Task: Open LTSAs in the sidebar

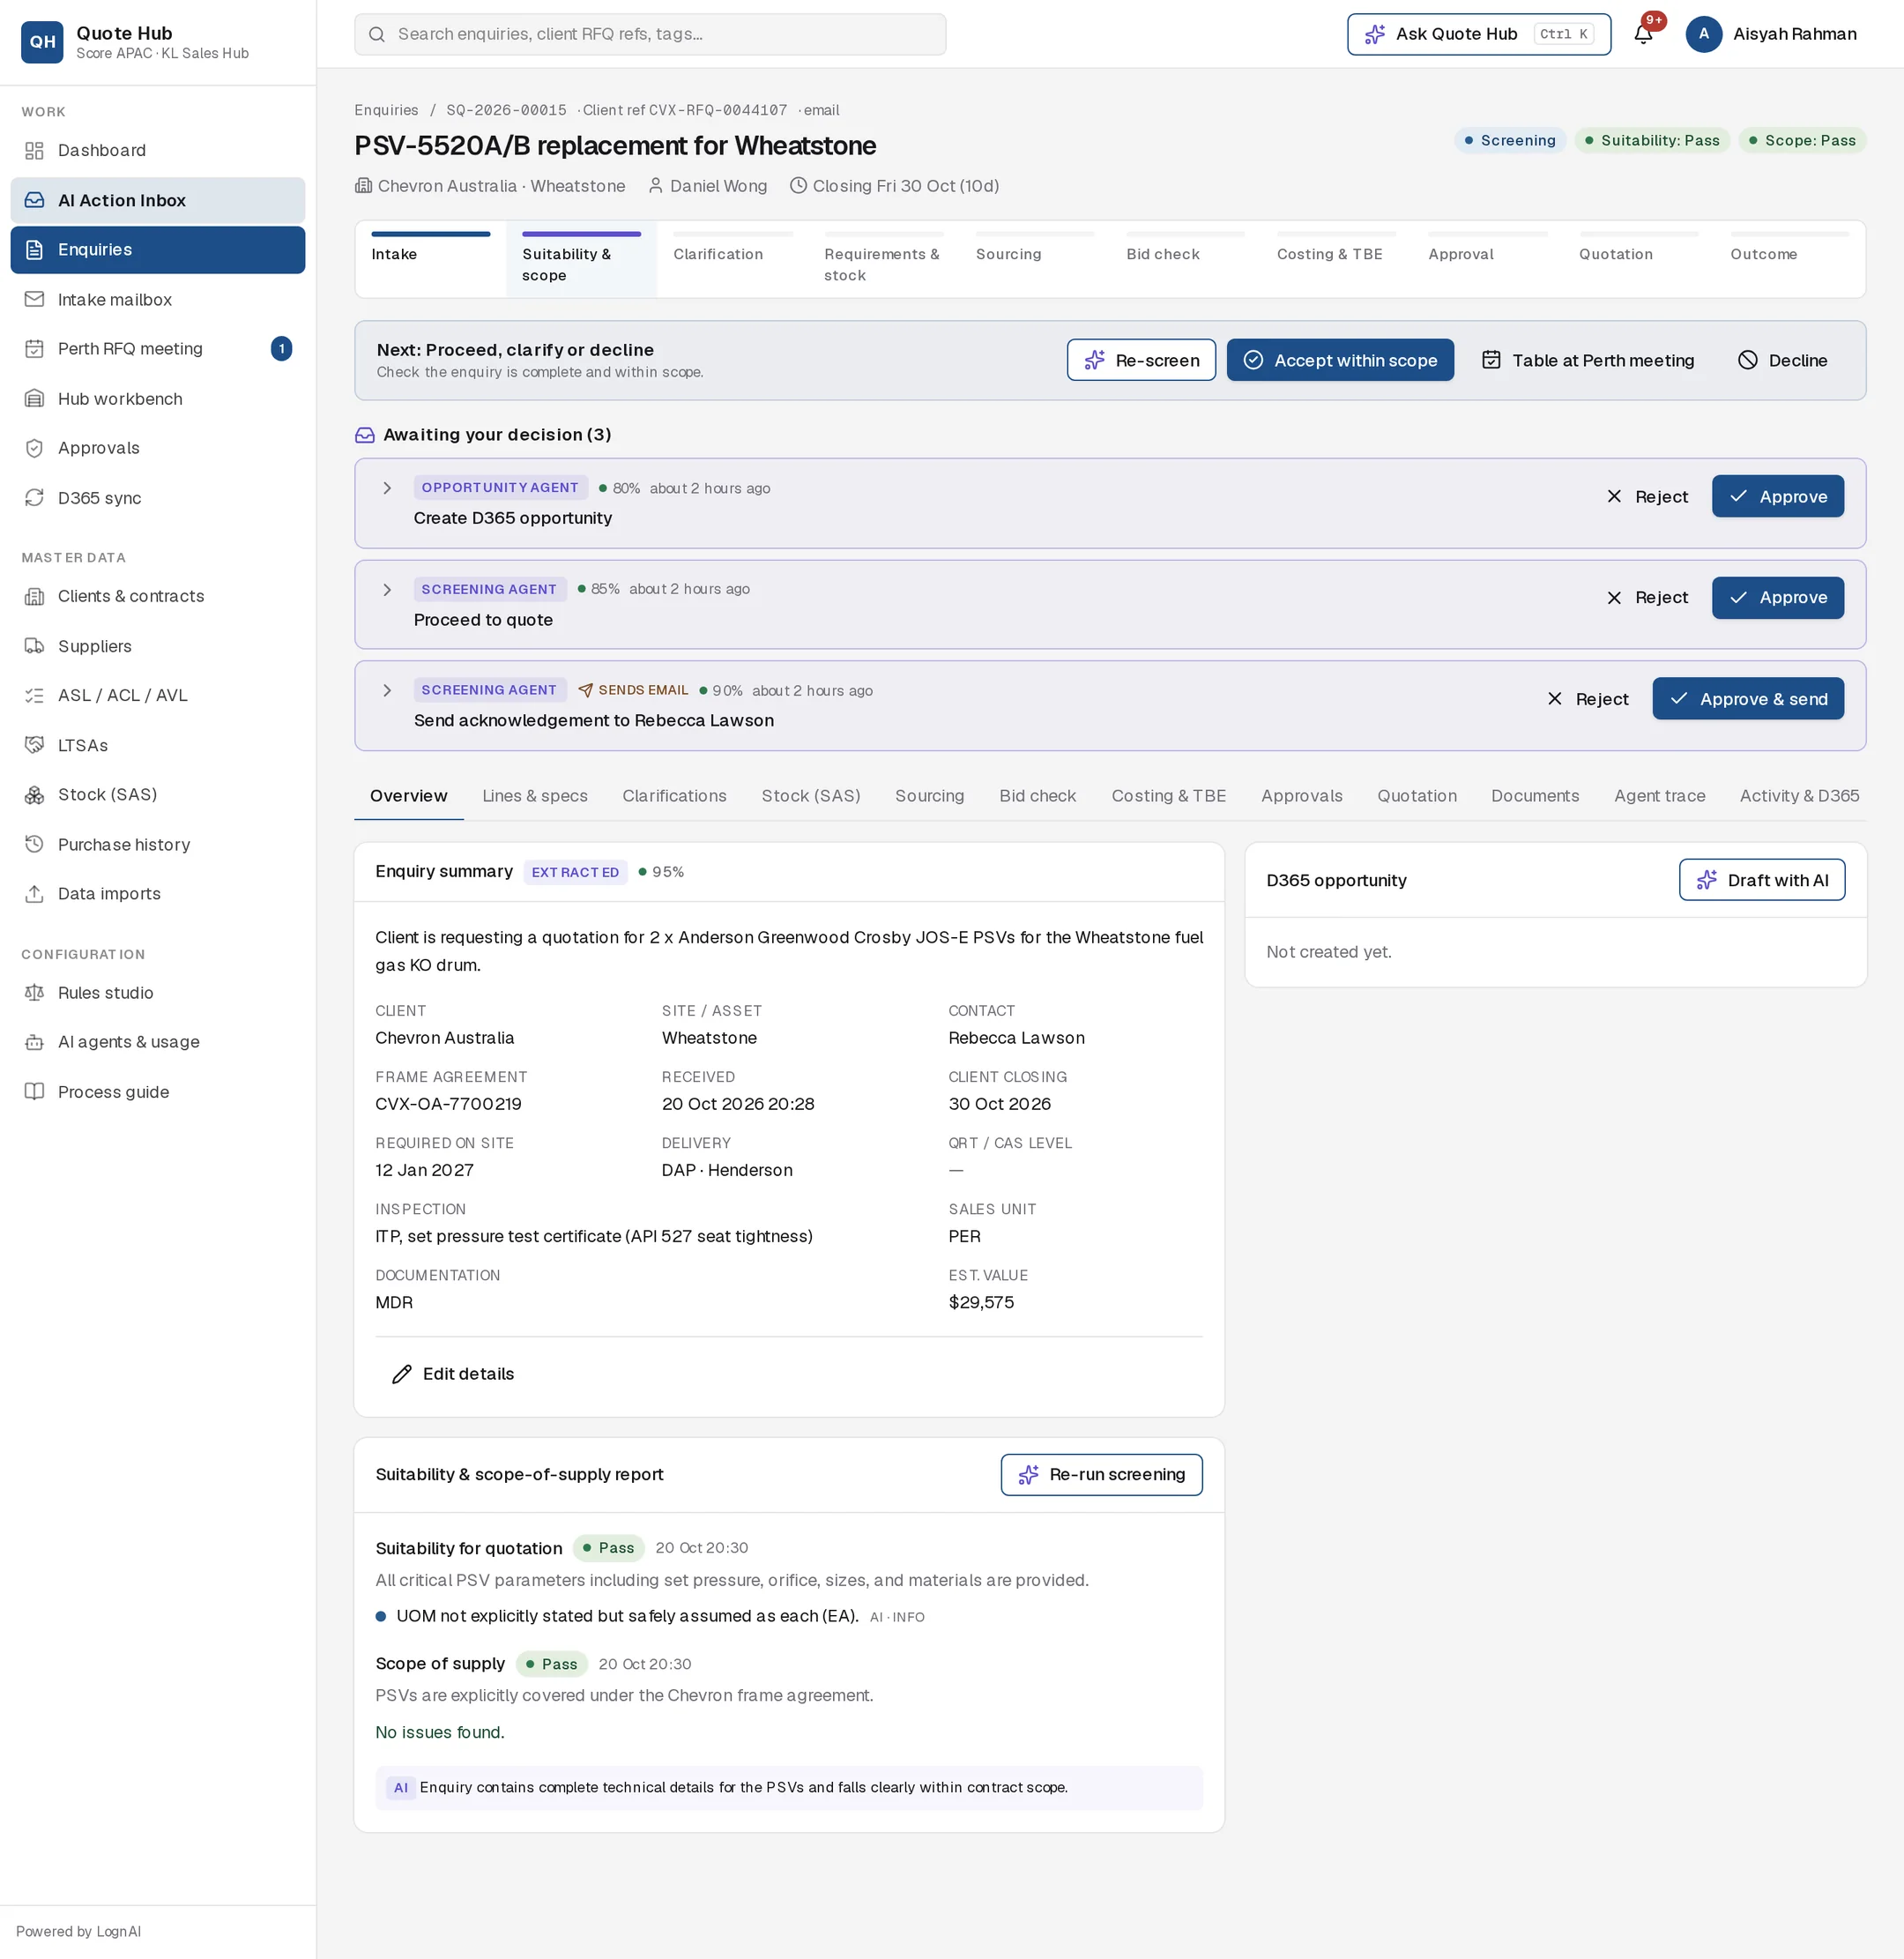Action: pyautogui.click(x=158, y=745)
